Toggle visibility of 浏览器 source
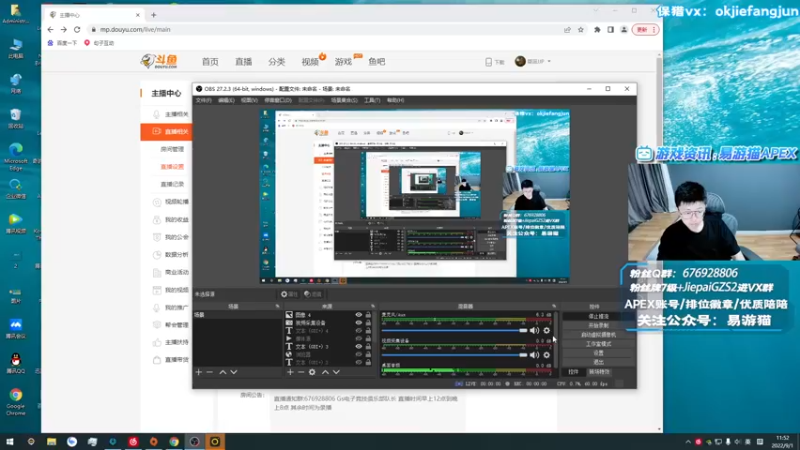 click(359, 354)
